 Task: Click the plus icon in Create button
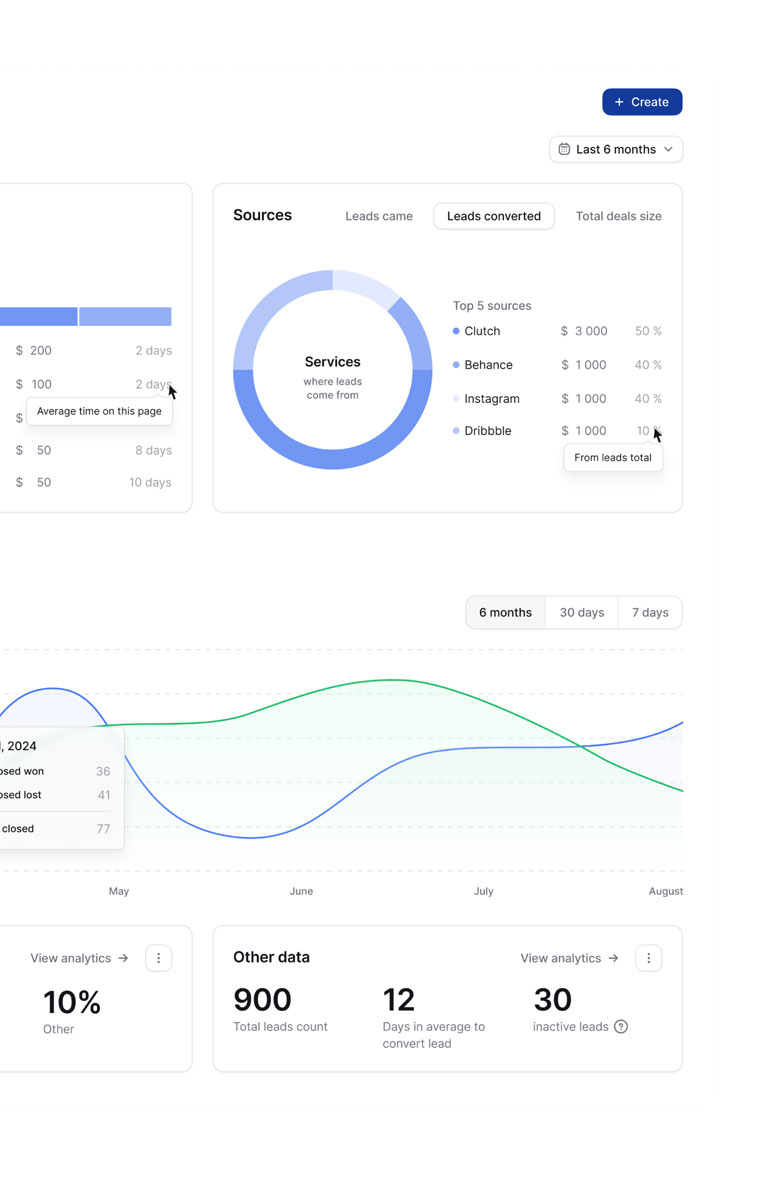pos(619,102)
